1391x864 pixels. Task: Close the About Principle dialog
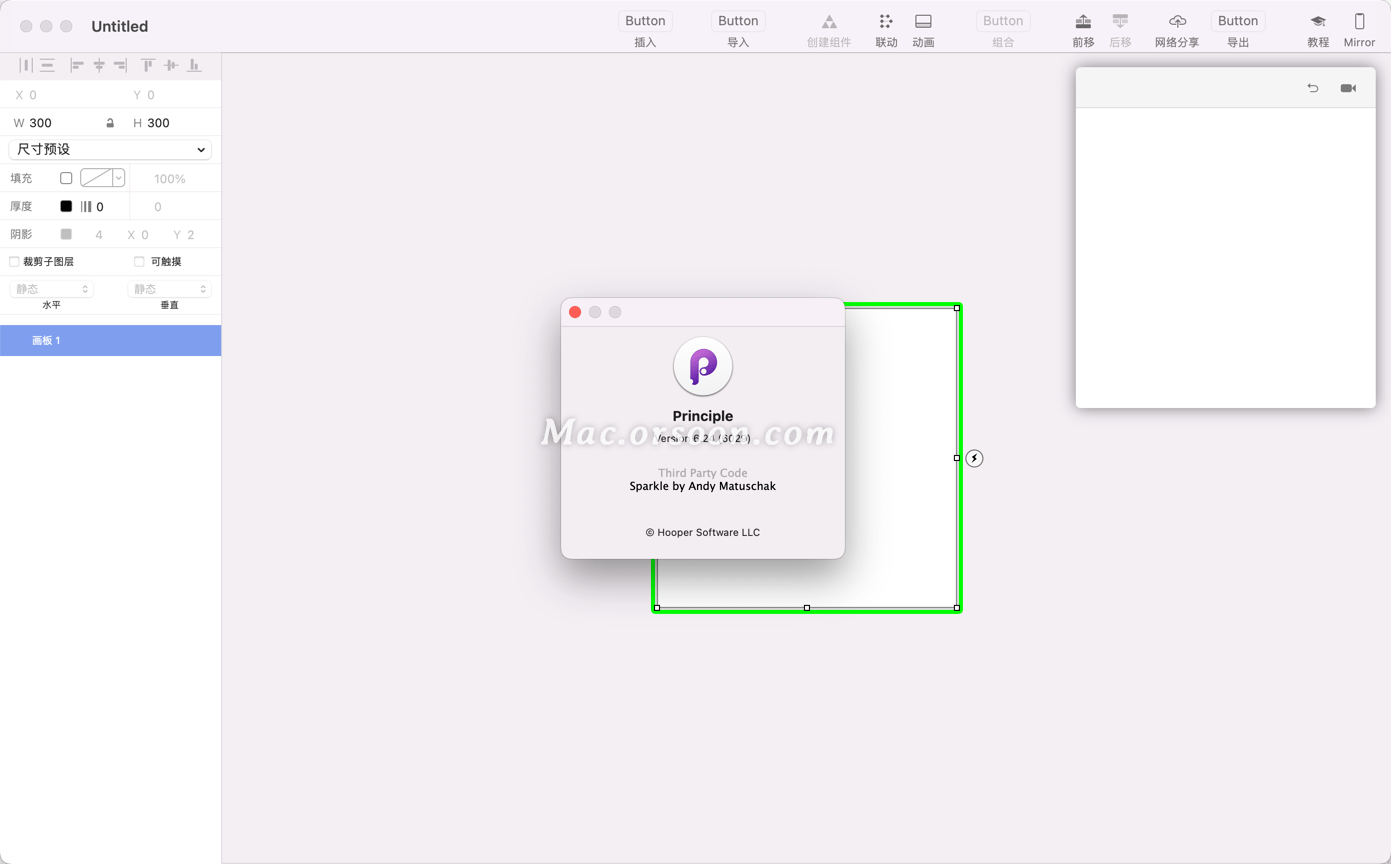pyautogui.click(x=575, y=312)
